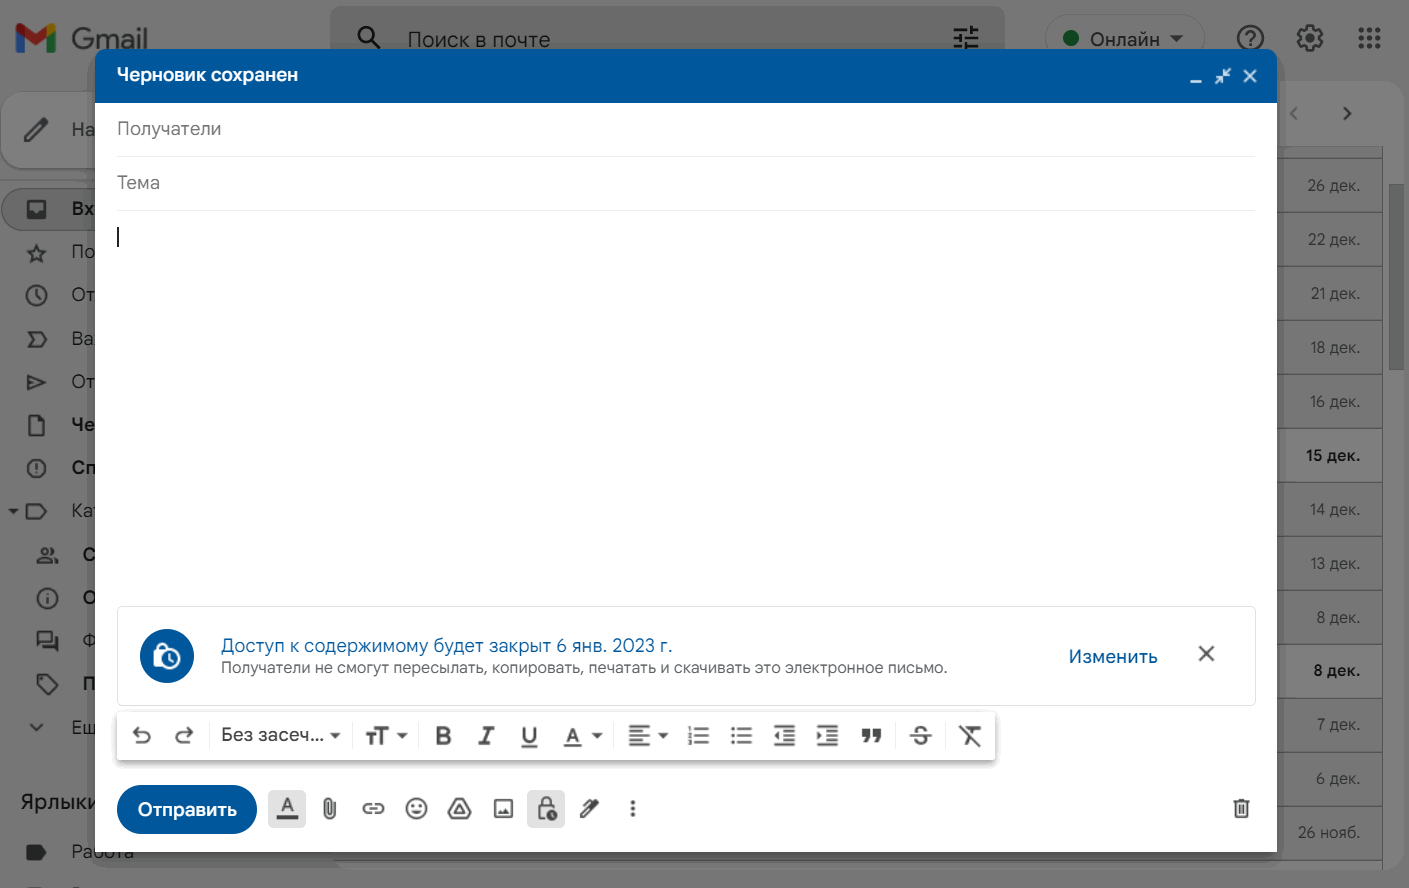Insert files from Google Drive
Image resolution: width=1409 pixels, height=888 pixels.
[460, 809]
